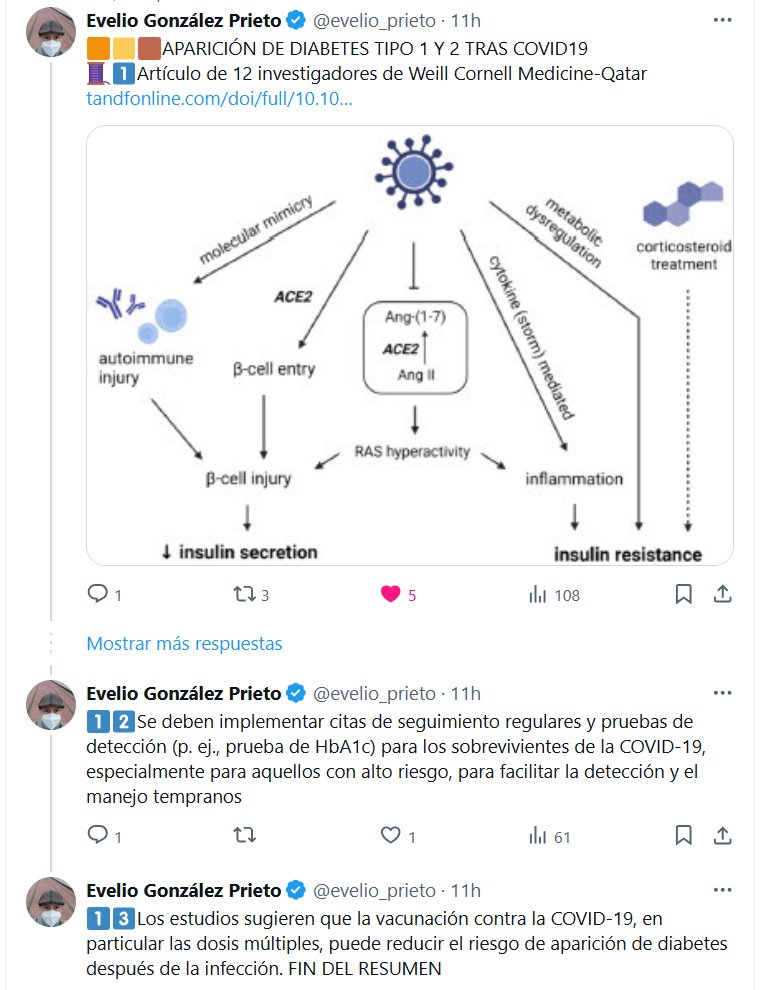
Task: Bookmark the diabetes diagram tweet
Action: tap(683, 595)
